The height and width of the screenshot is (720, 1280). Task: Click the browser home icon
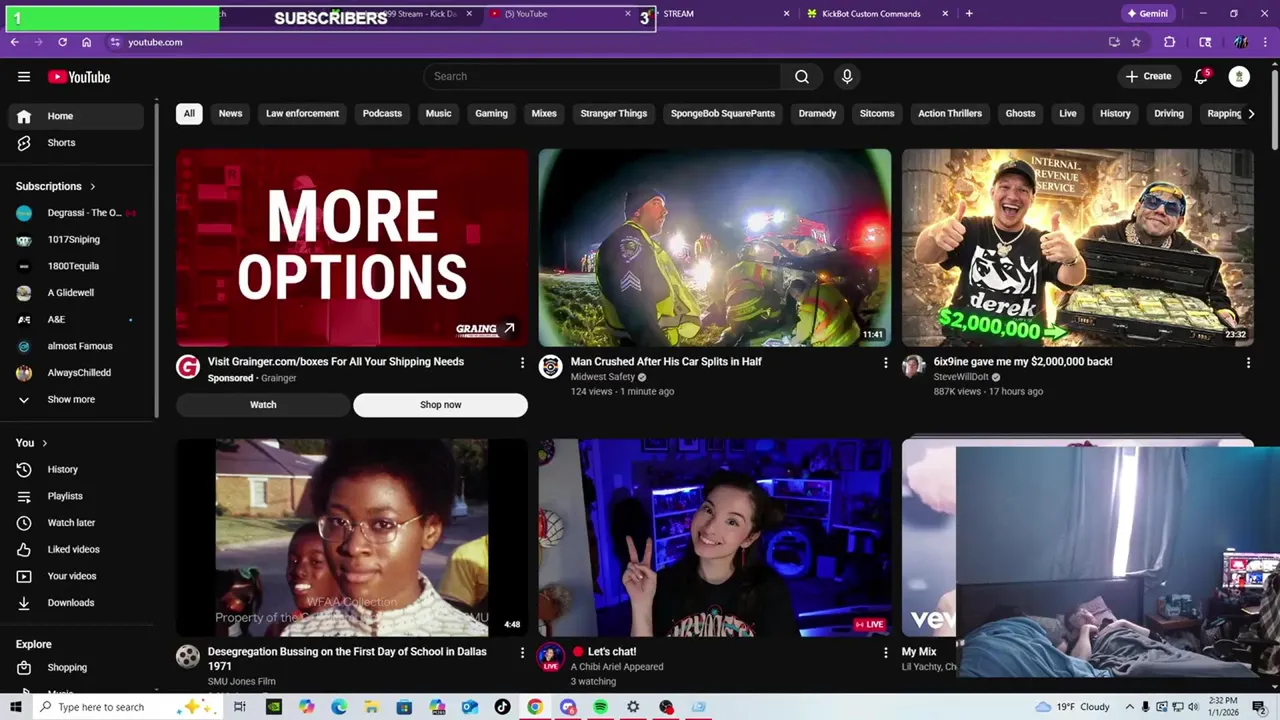[87, 42]
